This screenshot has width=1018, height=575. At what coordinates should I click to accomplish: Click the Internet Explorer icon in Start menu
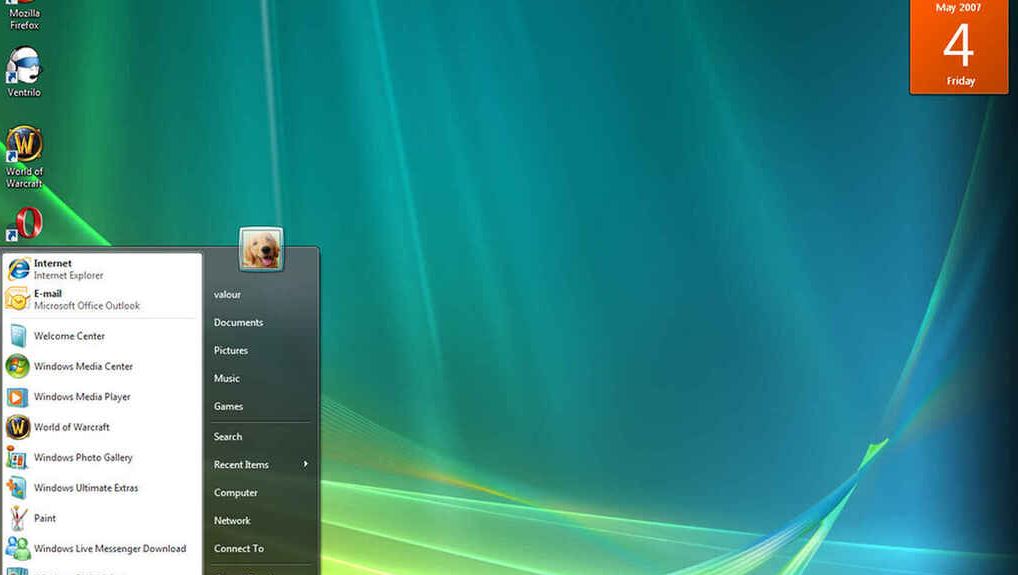coord(18,269)
